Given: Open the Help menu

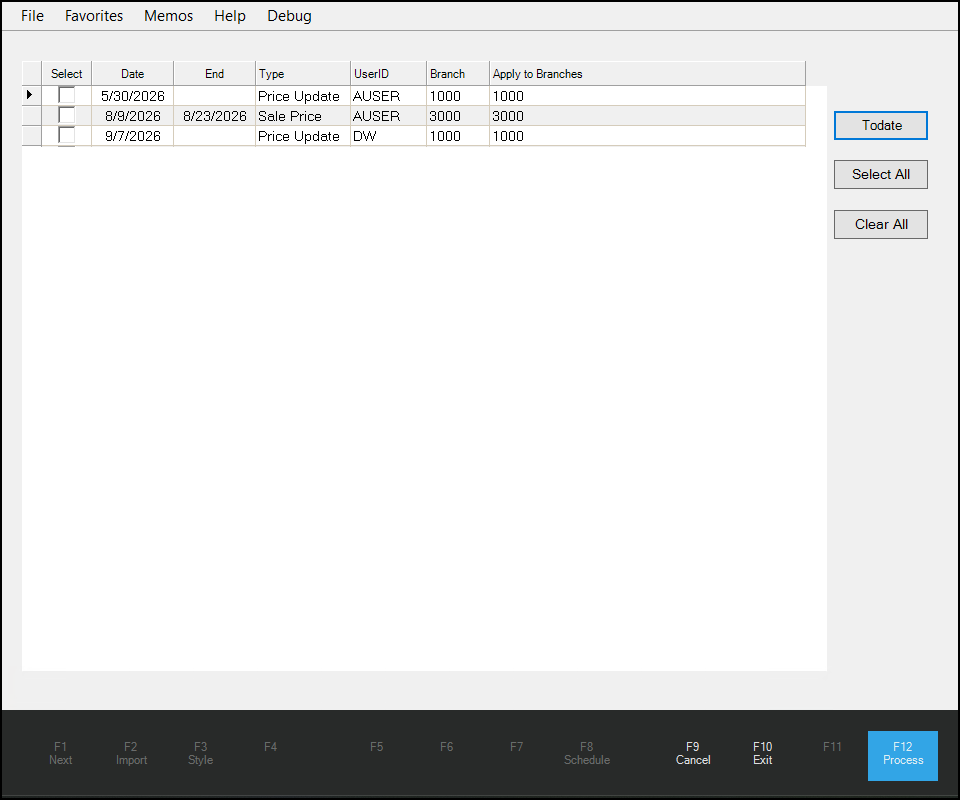Looking at the screenshot, I should tap(229, 15).
